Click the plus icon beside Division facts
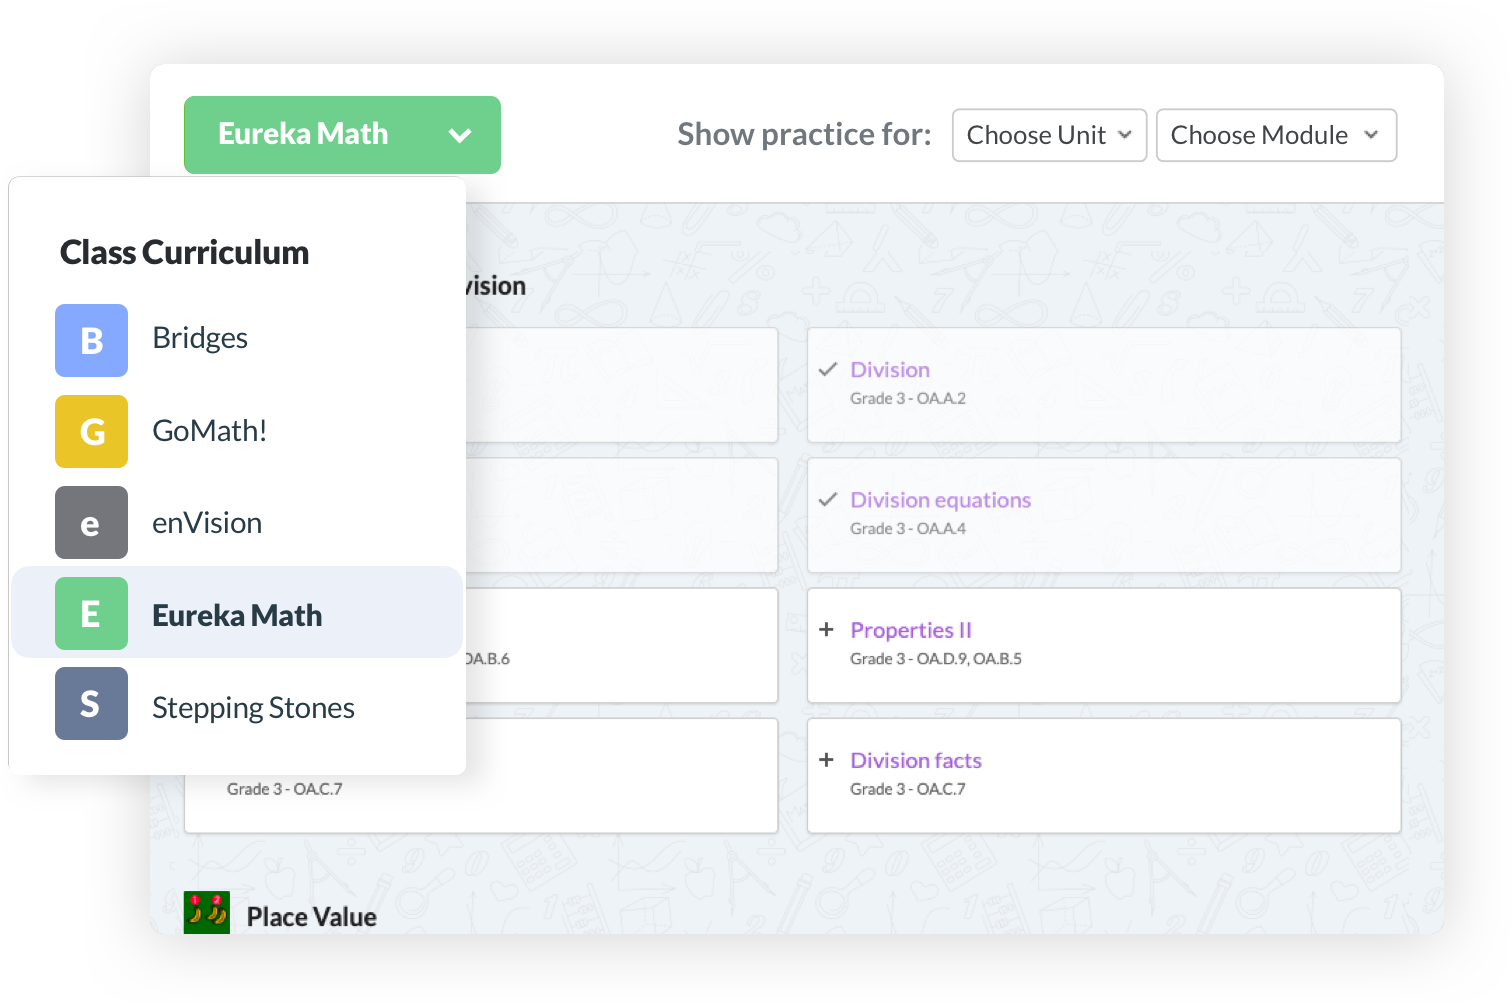Image resolution: width=1512 pixels, height=1006 pixels. point(826,760)
